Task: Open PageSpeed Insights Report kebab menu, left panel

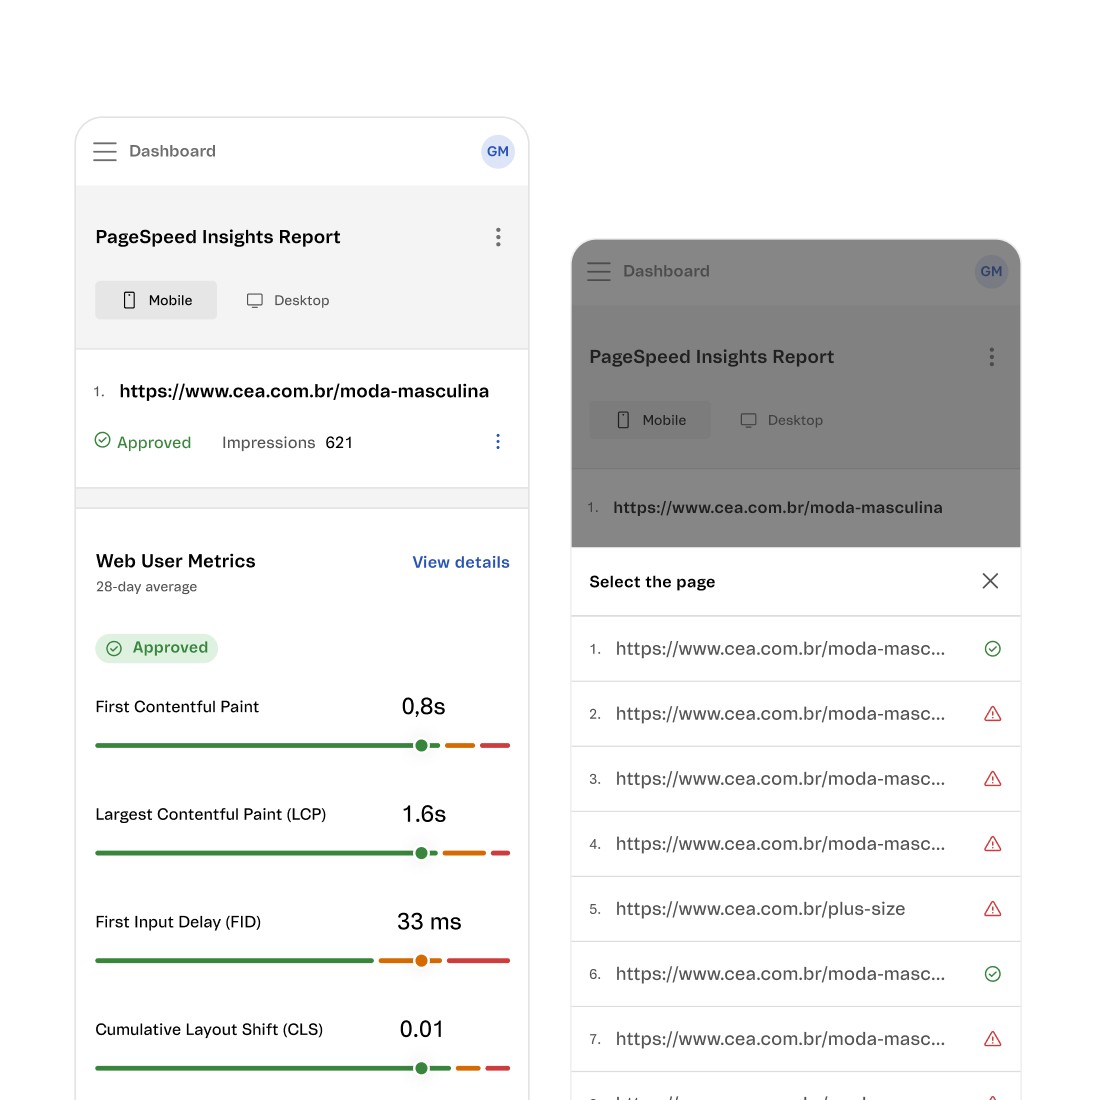Action: (497, 237)
